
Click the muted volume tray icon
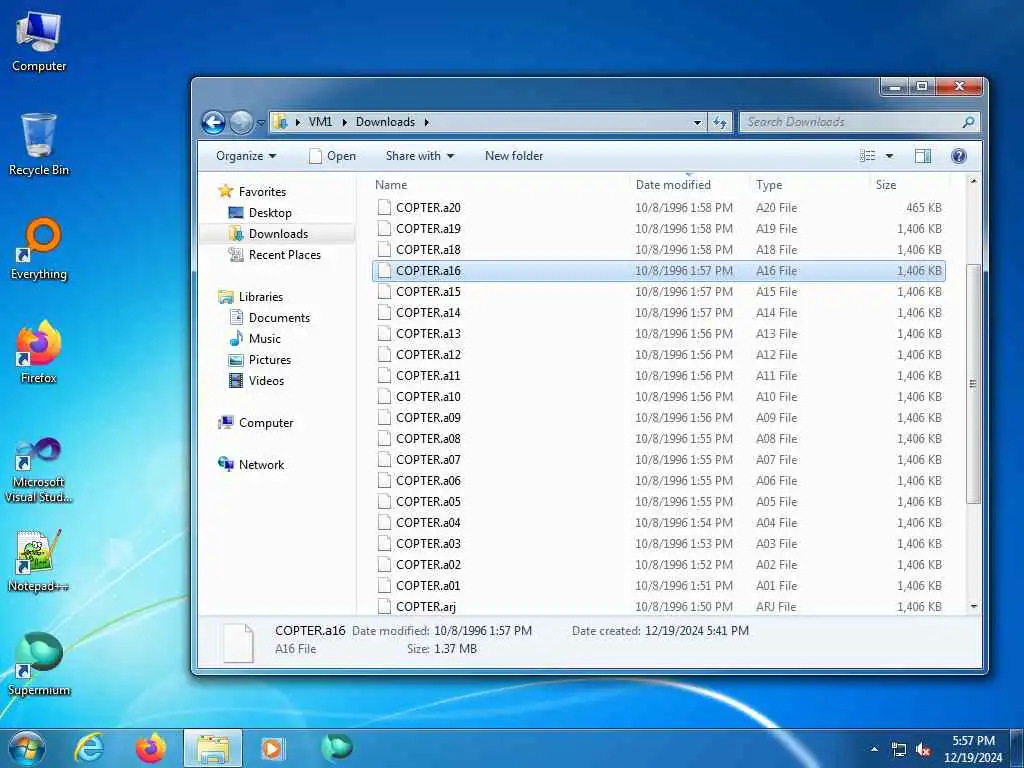pyautogui.click(x=923, y=750)
